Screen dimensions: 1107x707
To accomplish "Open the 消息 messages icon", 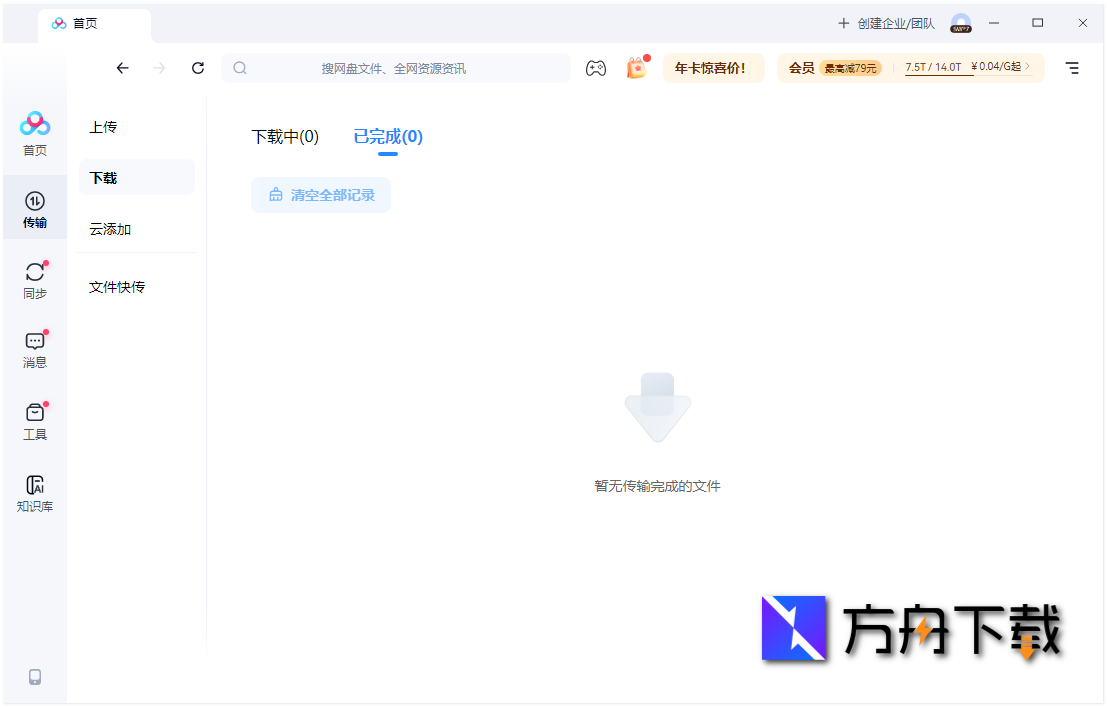I will point(35,349).
